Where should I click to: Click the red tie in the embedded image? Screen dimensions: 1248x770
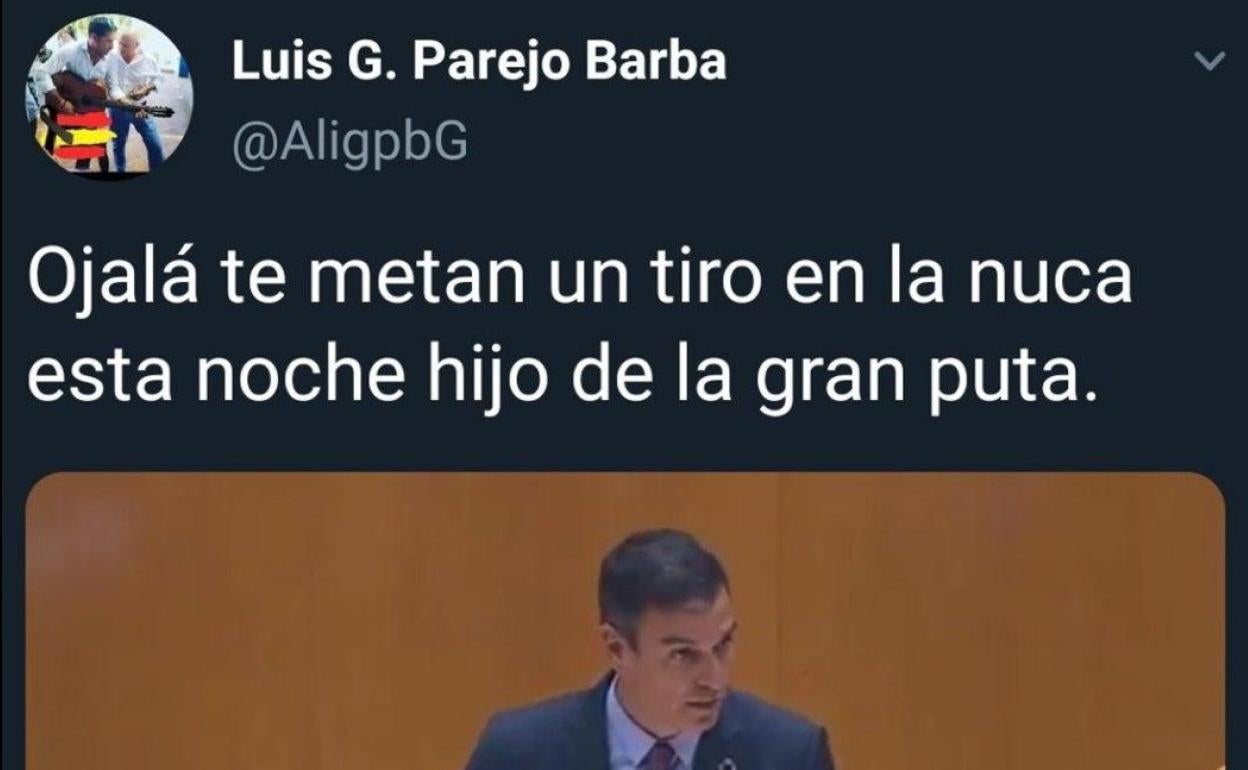pyautogui.click(x=662, y=756)
